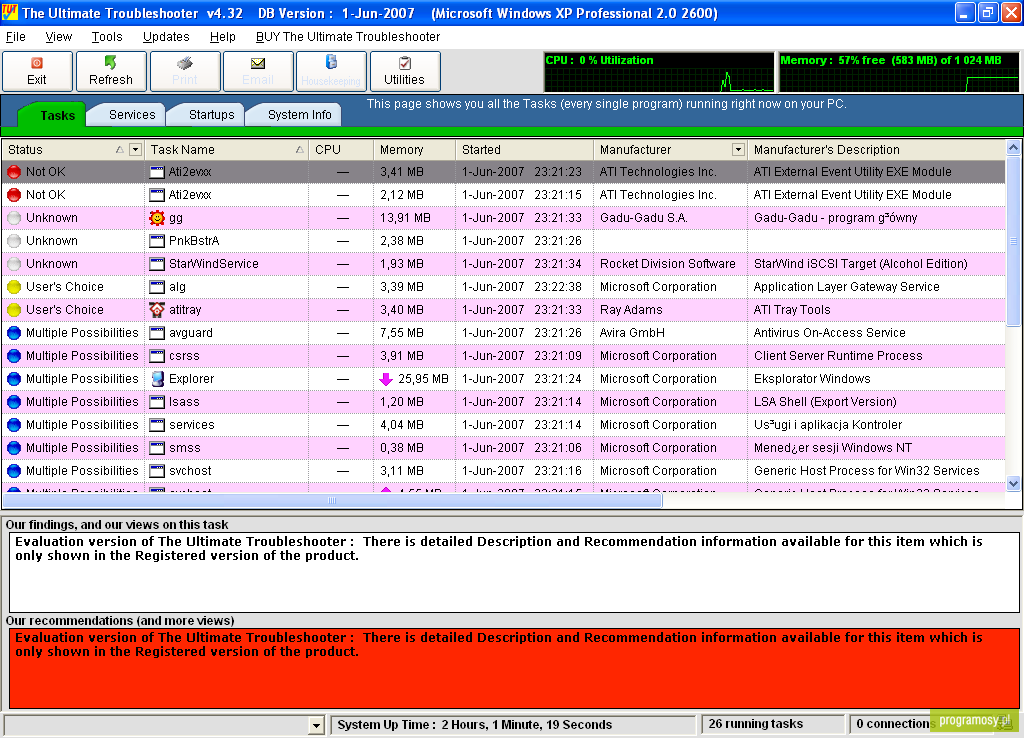Click the blue status icon for svchost
This screenshot has height=738, width=1025.
click(14, 471)
